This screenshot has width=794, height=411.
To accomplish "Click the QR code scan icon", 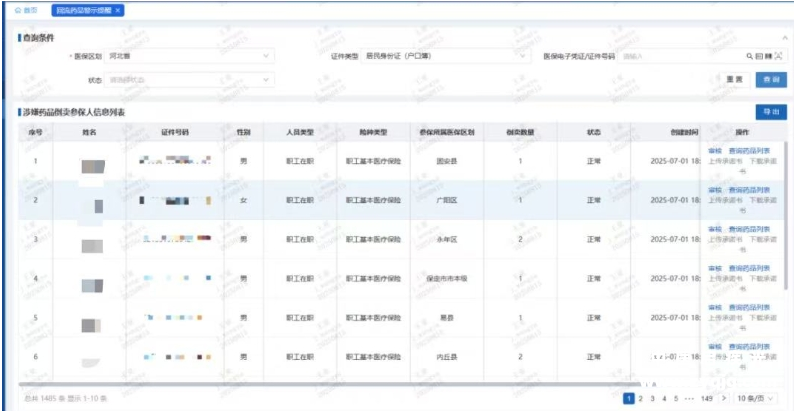I will pos(758,57).
